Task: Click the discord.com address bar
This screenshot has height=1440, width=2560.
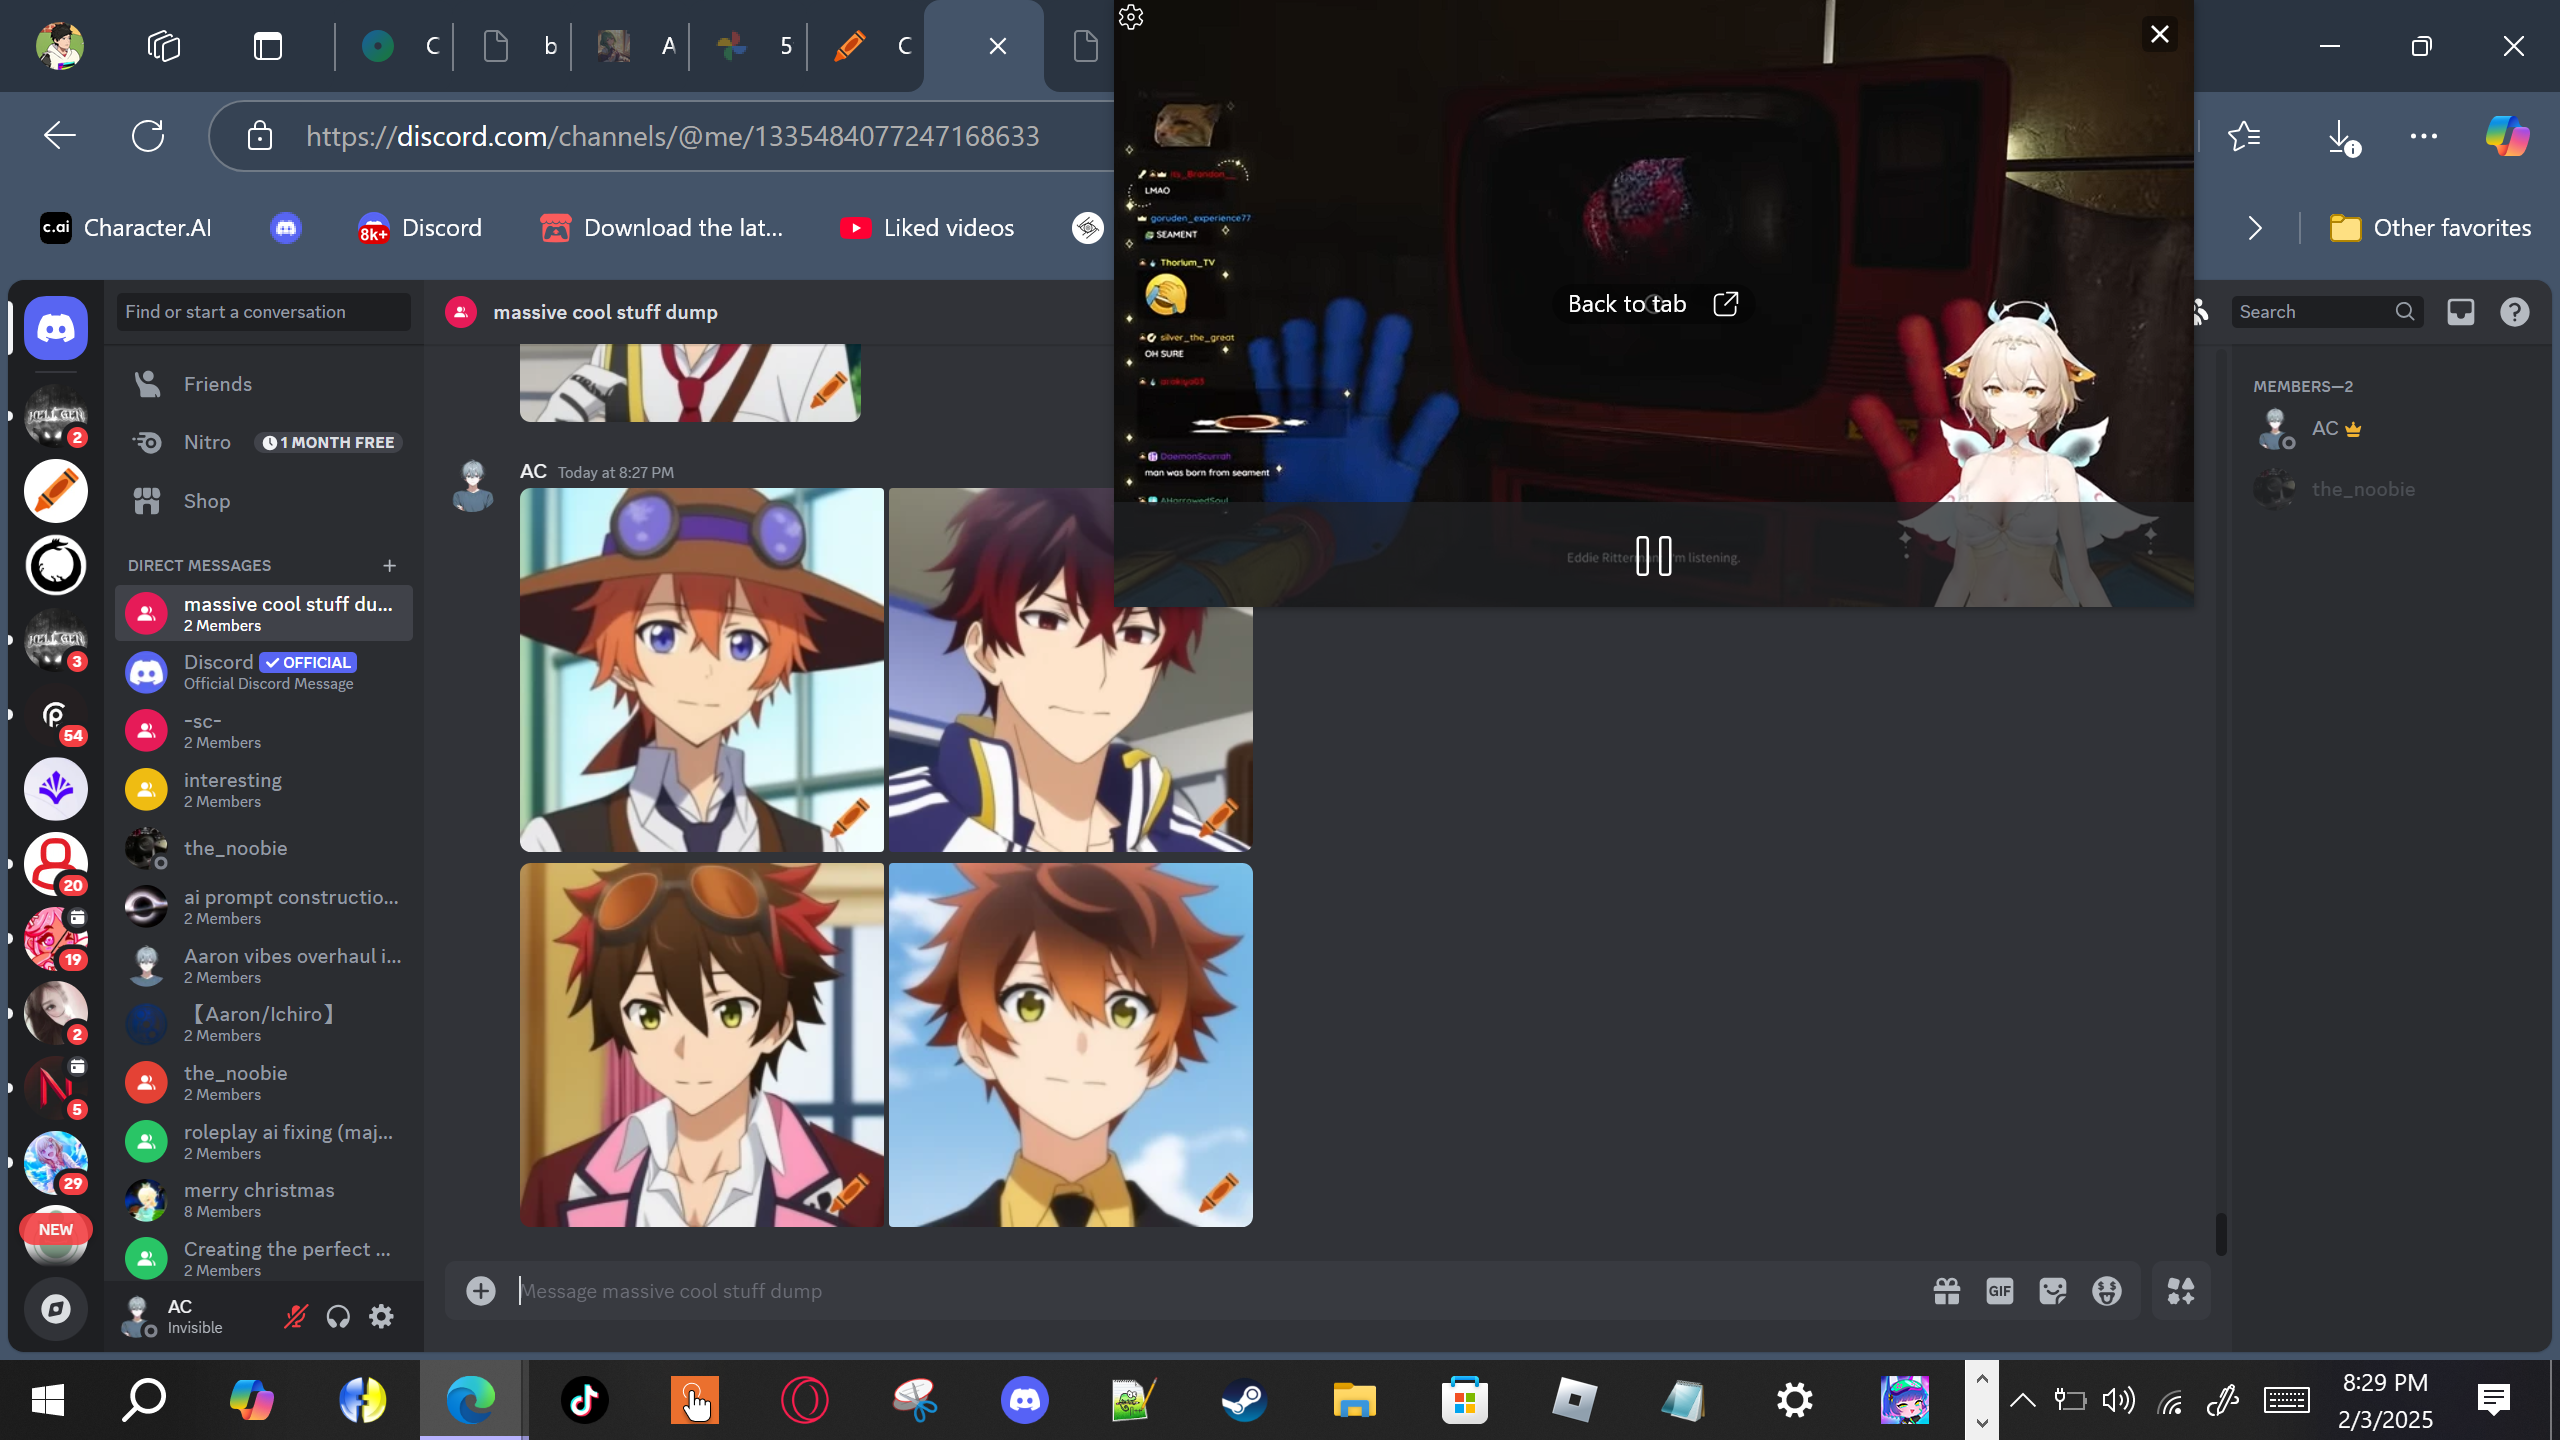Action: point(673,136)
